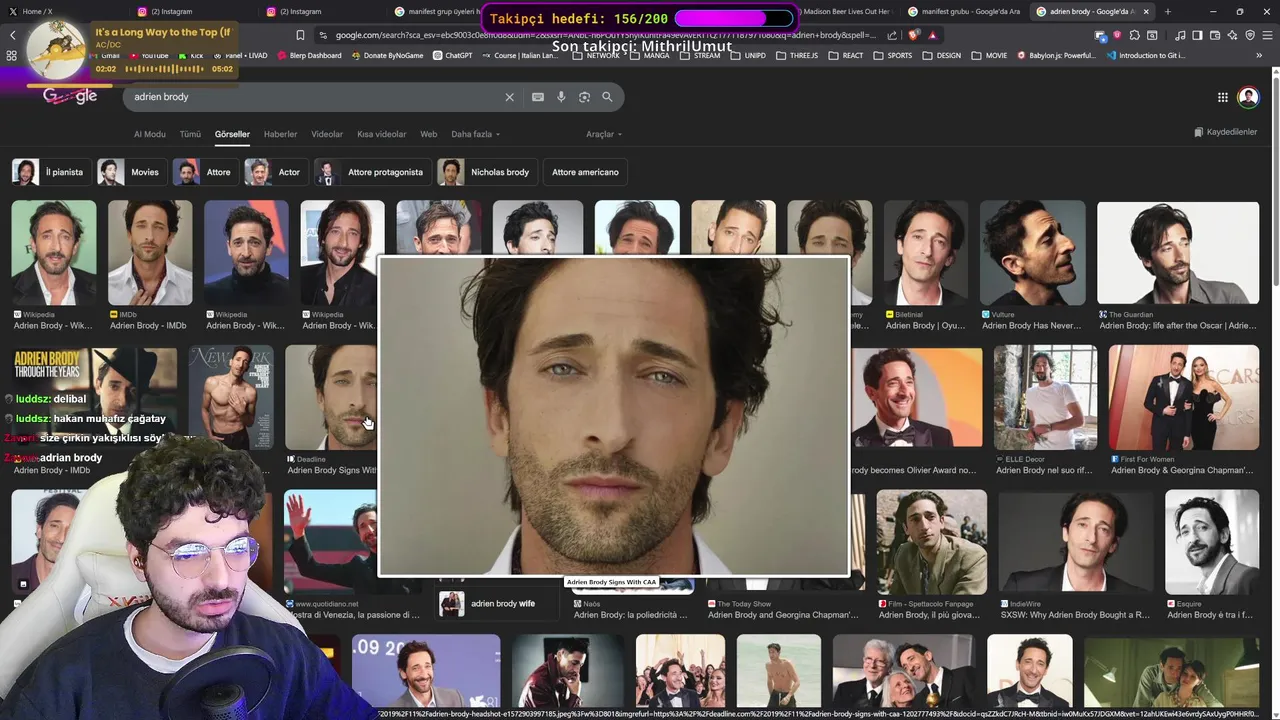Click the Google logo

tap(70, 97)
